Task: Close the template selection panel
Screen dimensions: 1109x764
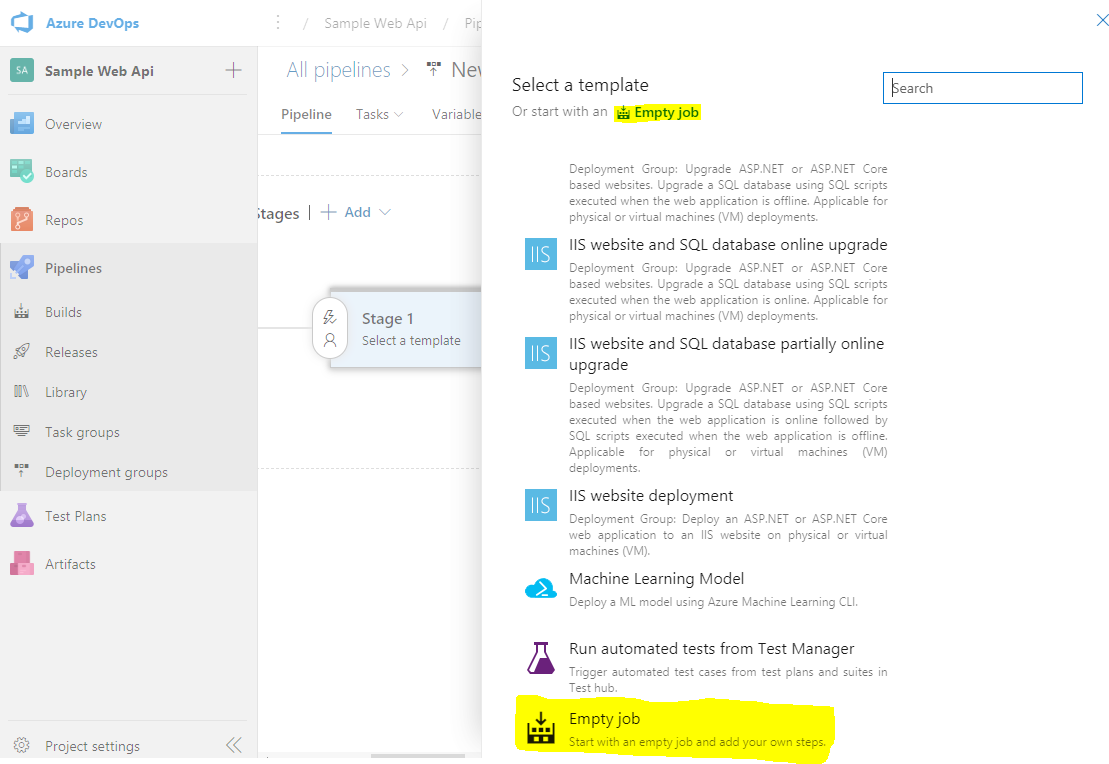Action: click(1102, 21)
